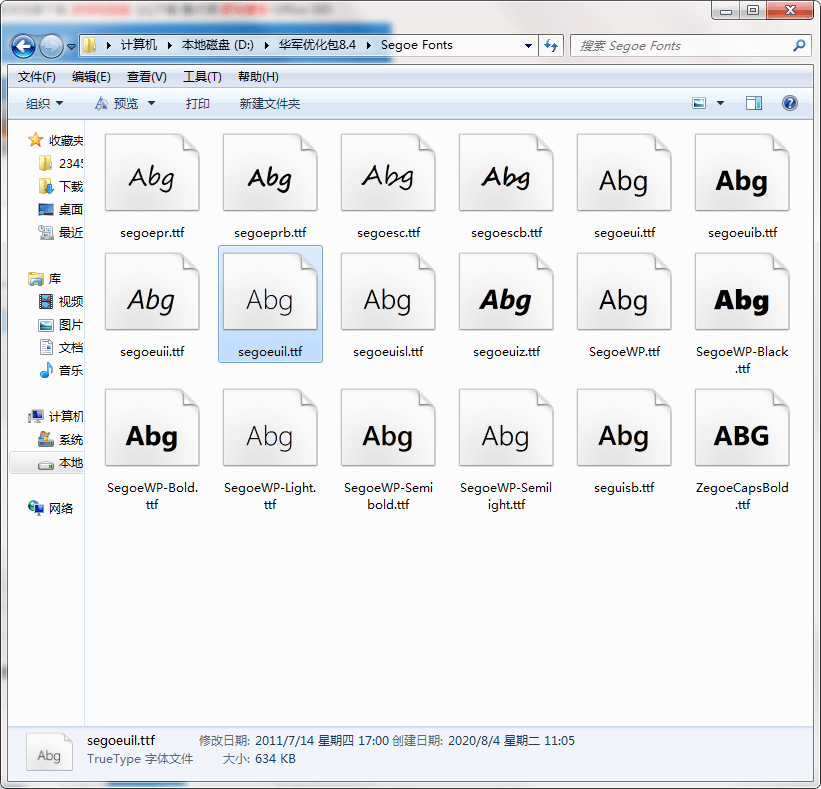
Task: Open the 文件(F) menu
Action: [37, 77]
